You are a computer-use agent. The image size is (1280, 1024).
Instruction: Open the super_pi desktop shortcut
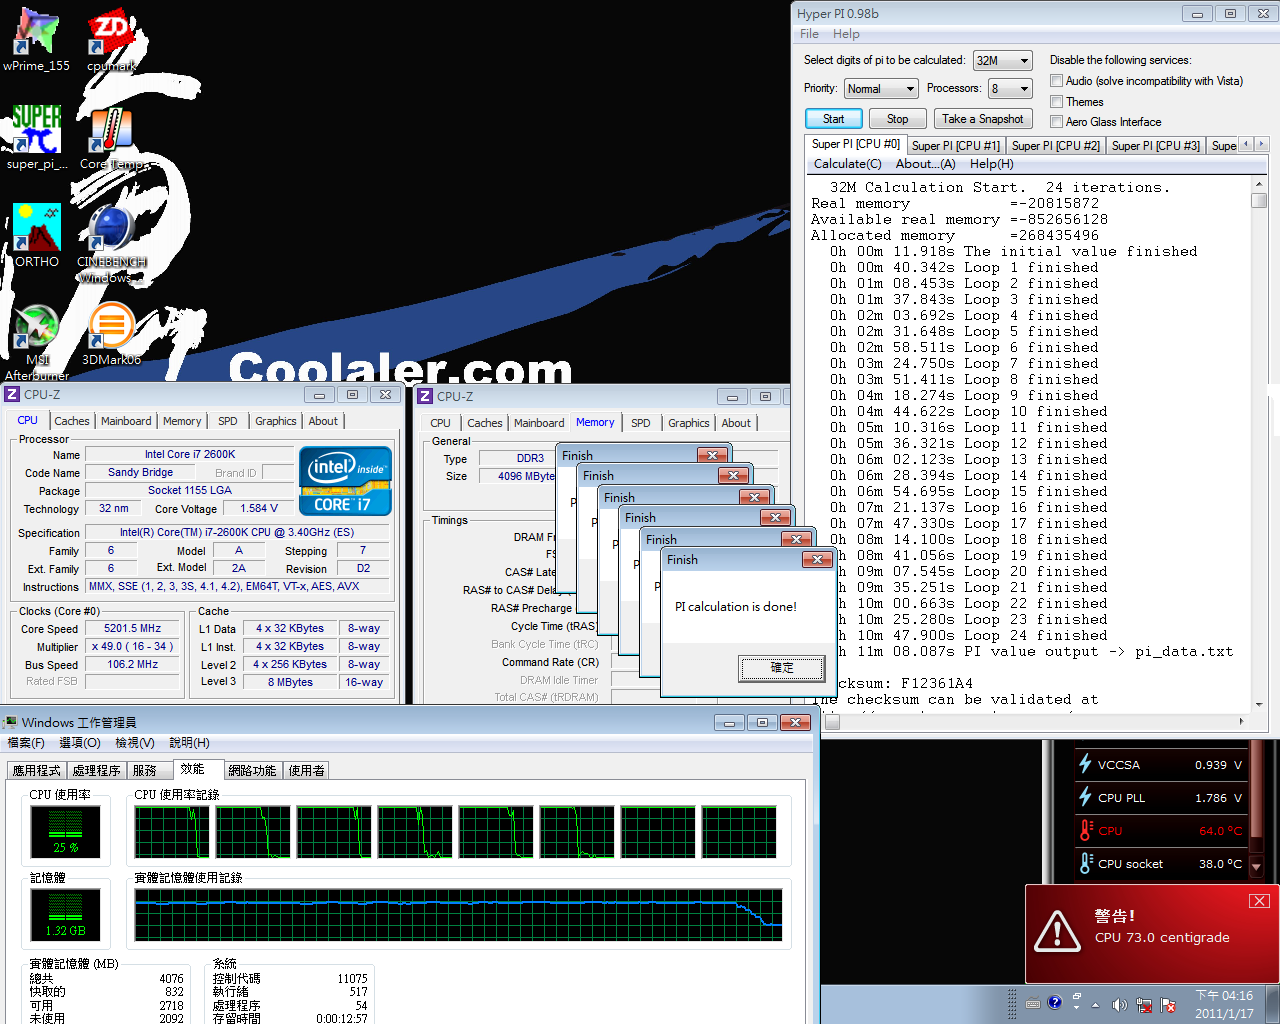coord(37,136)
